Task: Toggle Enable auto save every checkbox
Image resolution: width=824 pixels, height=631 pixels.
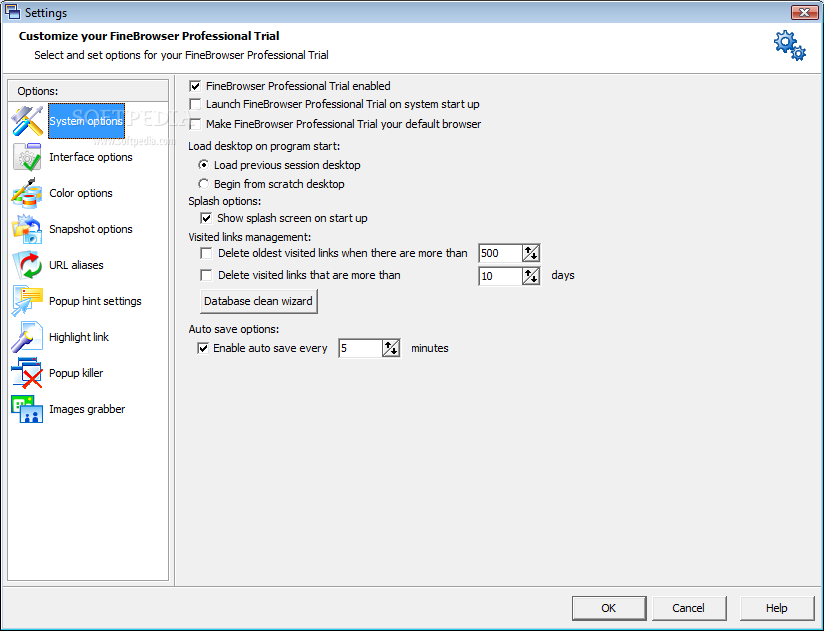Action: tap(203, 348)
